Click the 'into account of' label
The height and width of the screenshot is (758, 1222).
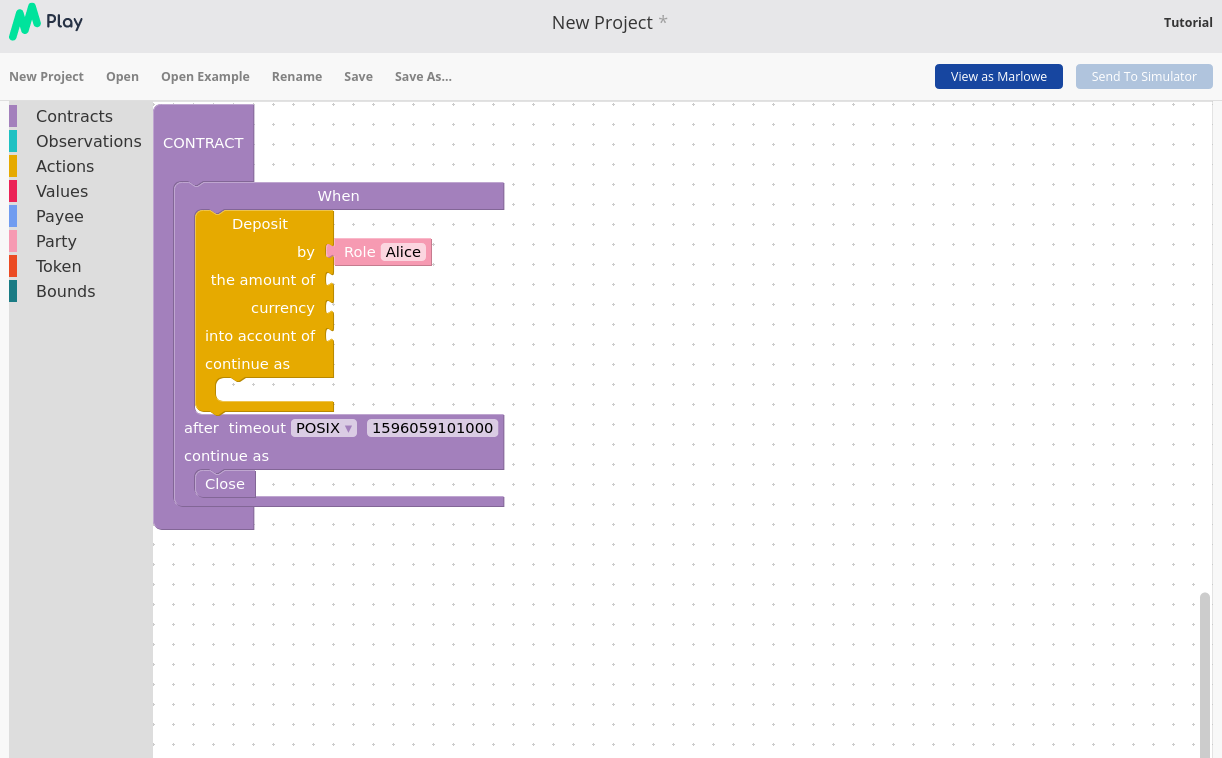(260, 336)
